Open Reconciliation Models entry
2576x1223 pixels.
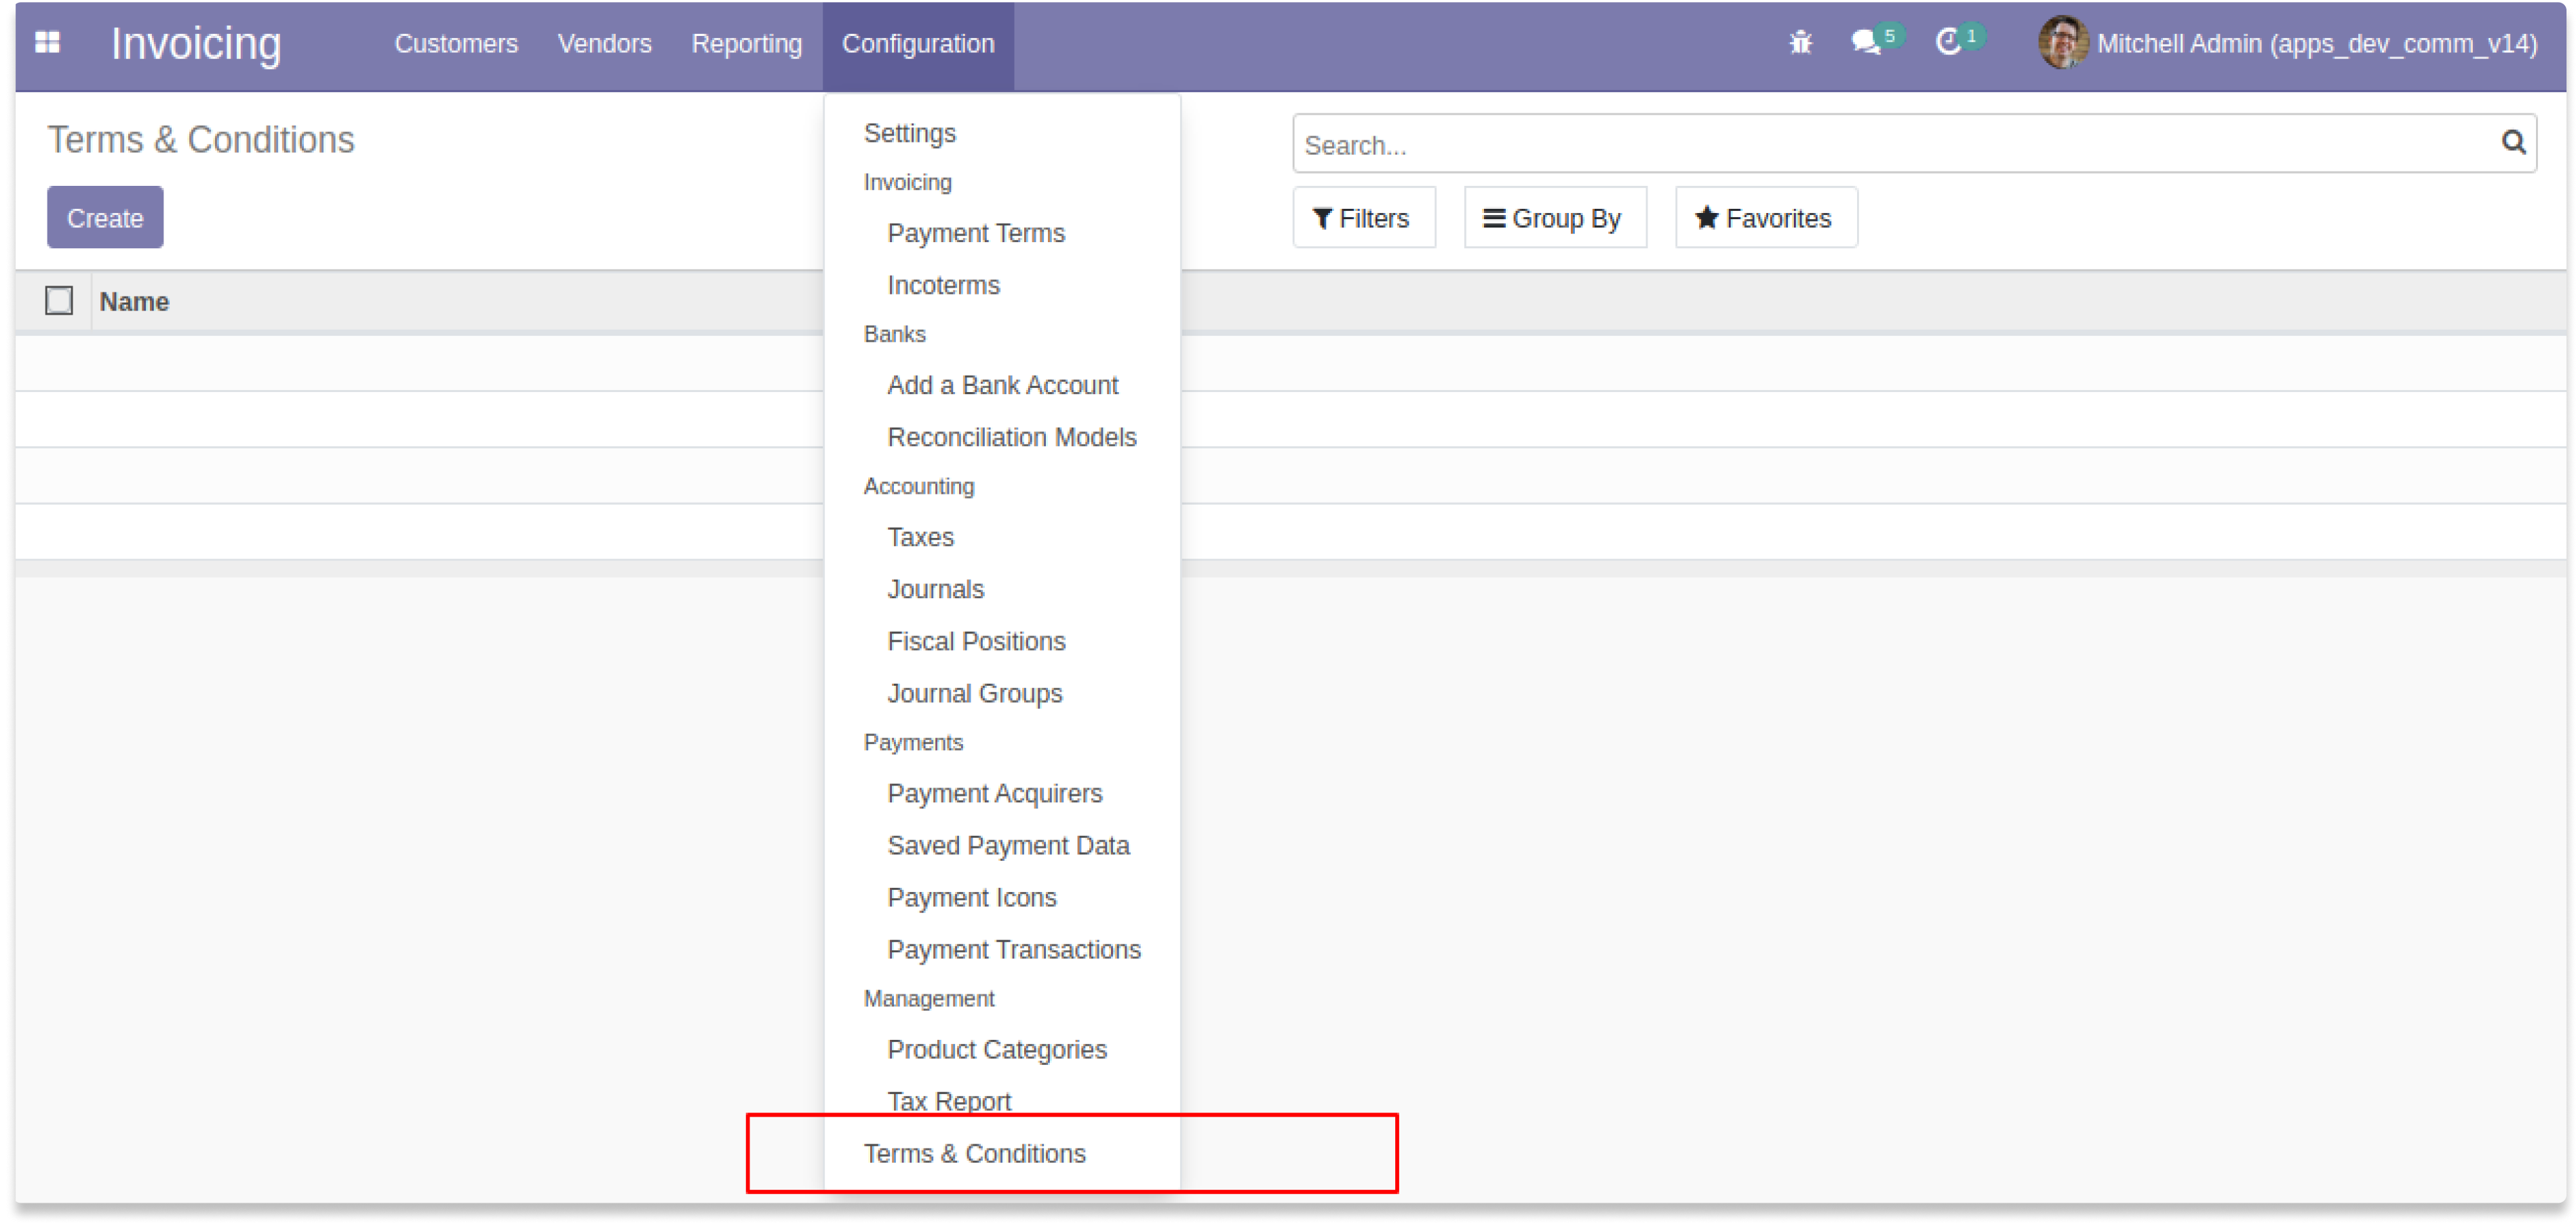(x=1011, y=437)
